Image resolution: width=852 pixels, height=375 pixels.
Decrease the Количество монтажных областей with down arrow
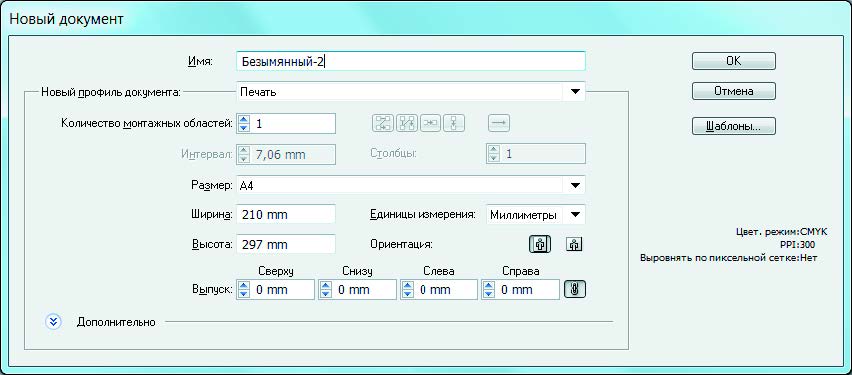click(244, 128)
